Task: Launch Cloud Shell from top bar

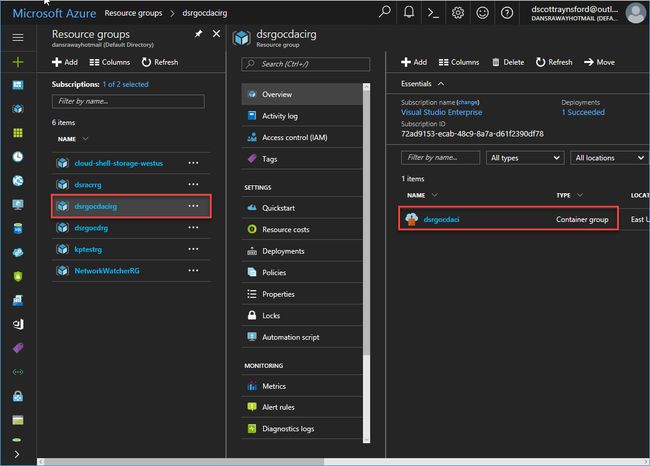Action: pos(433,13)
